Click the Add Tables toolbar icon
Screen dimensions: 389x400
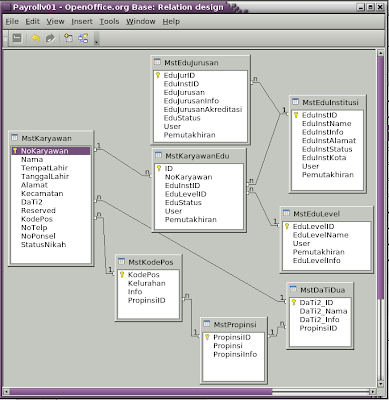click(68, 38)
